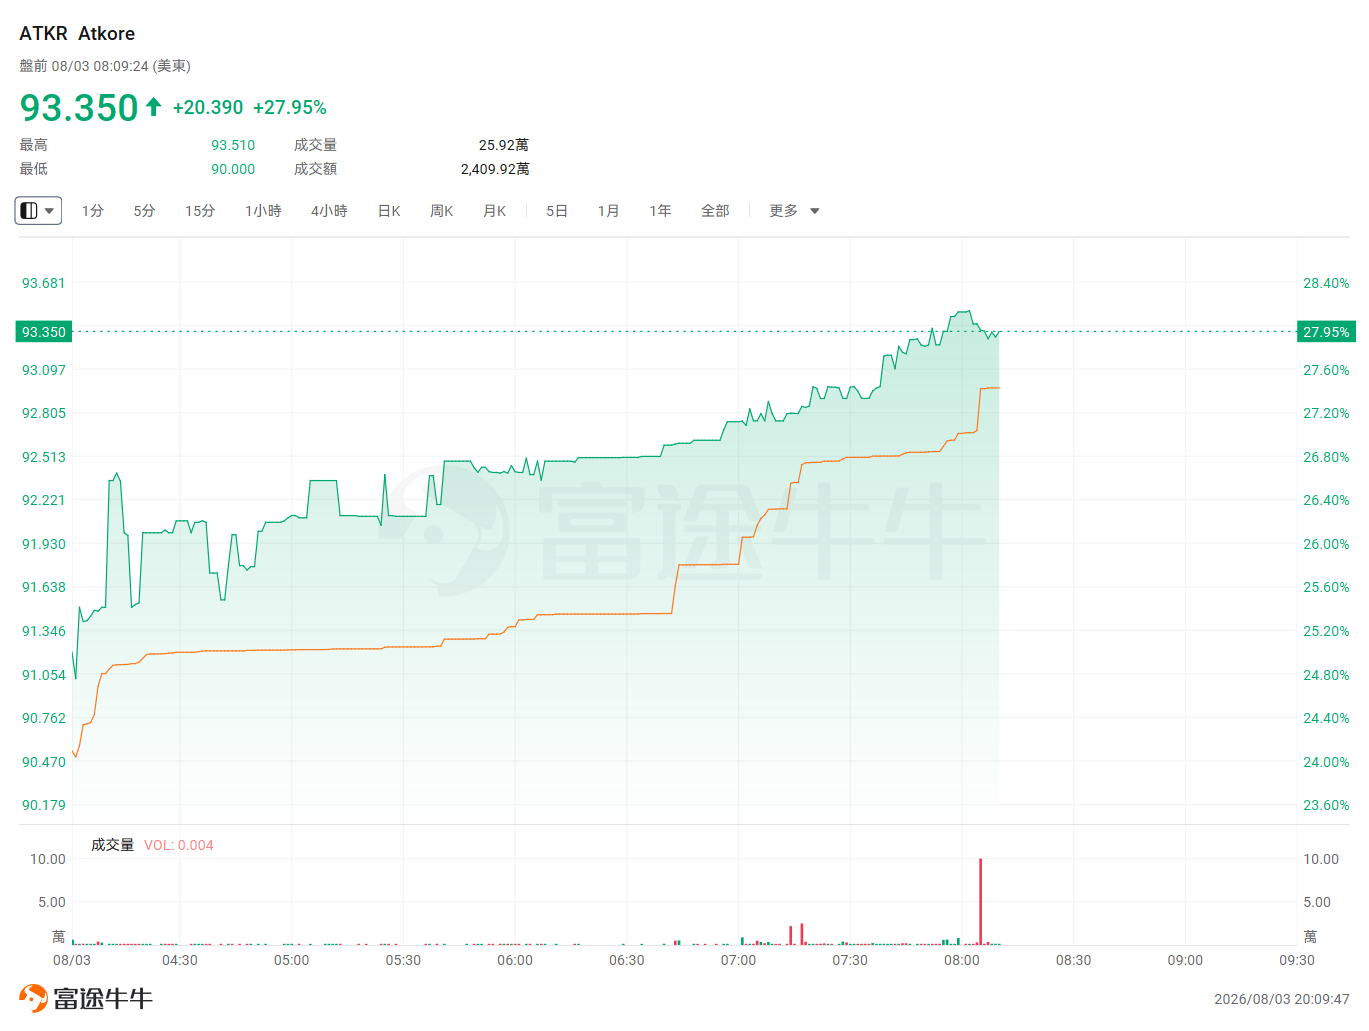View the 全部 full history range
The height and width of the screenshot is (1031, 1369).
click(x=715, y=211)
